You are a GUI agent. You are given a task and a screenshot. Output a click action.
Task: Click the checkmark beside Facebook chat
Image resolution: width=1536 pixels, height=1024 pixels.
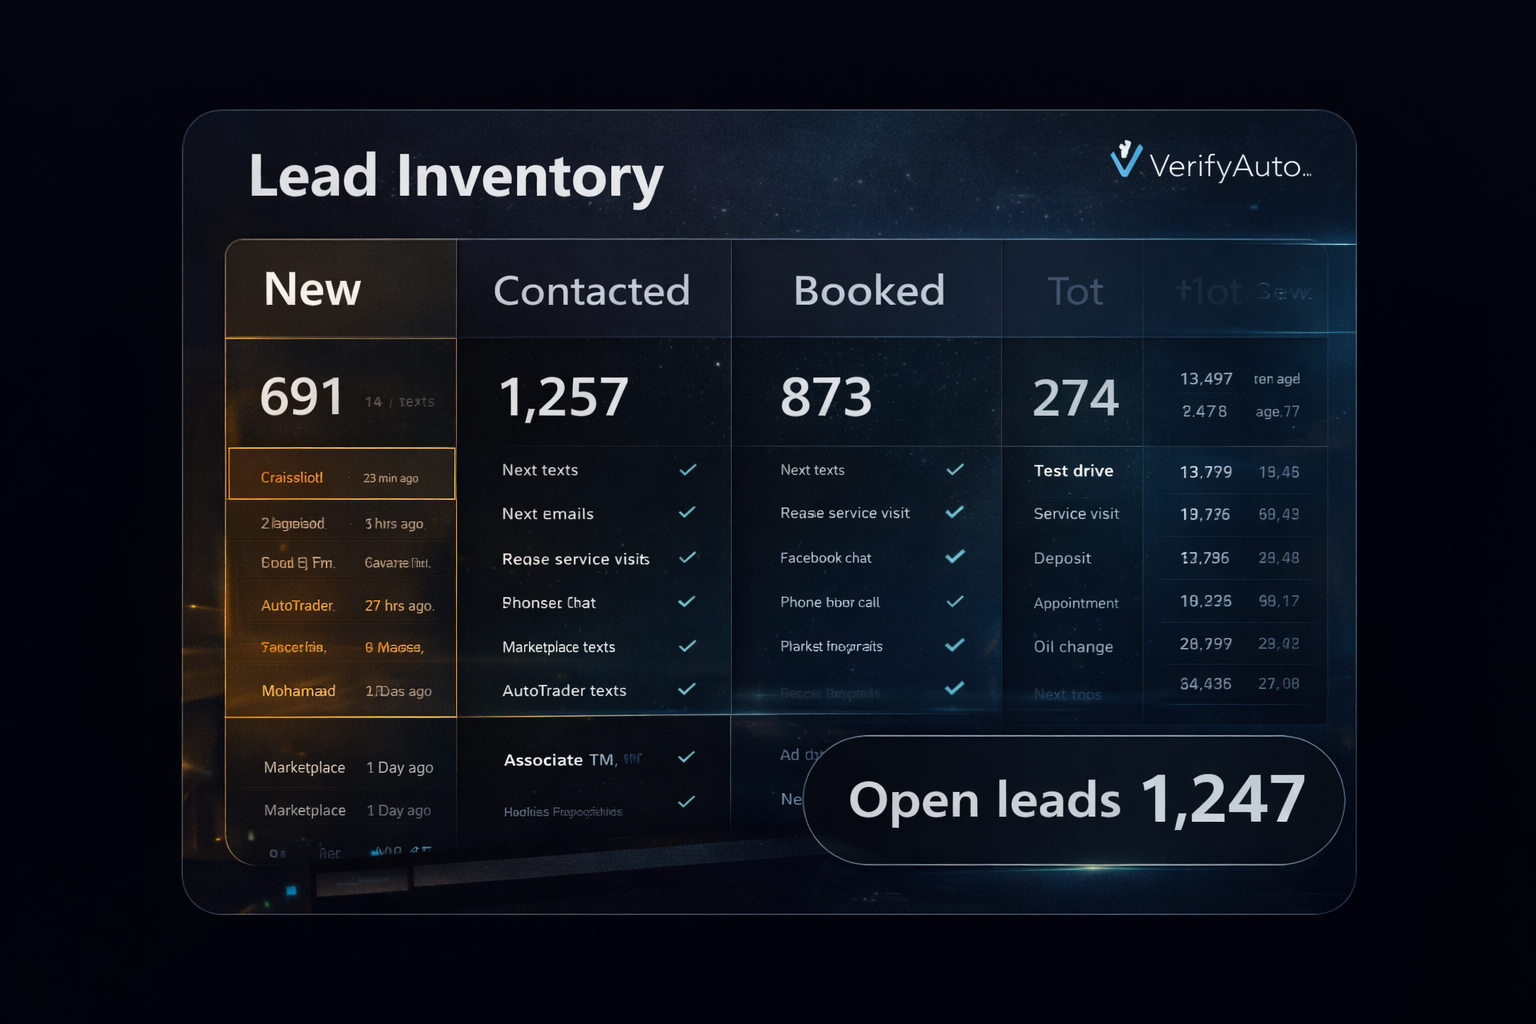click(954, 557)
